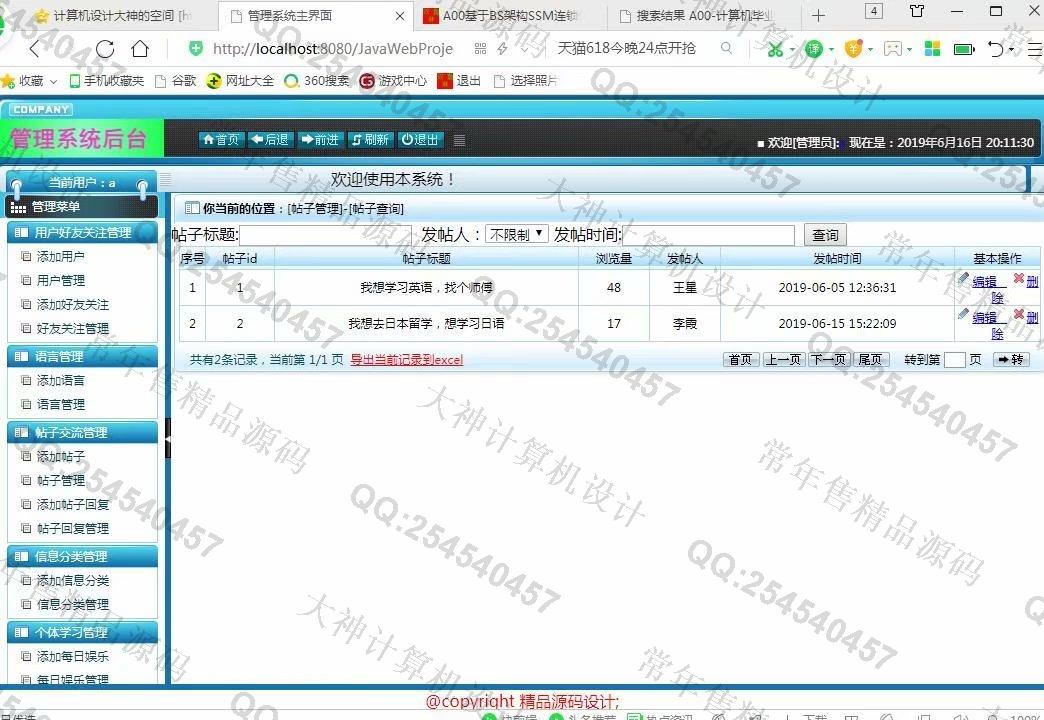
Task: Collapse the 帖子交流管理 menu section
Action: coord(82,432)
